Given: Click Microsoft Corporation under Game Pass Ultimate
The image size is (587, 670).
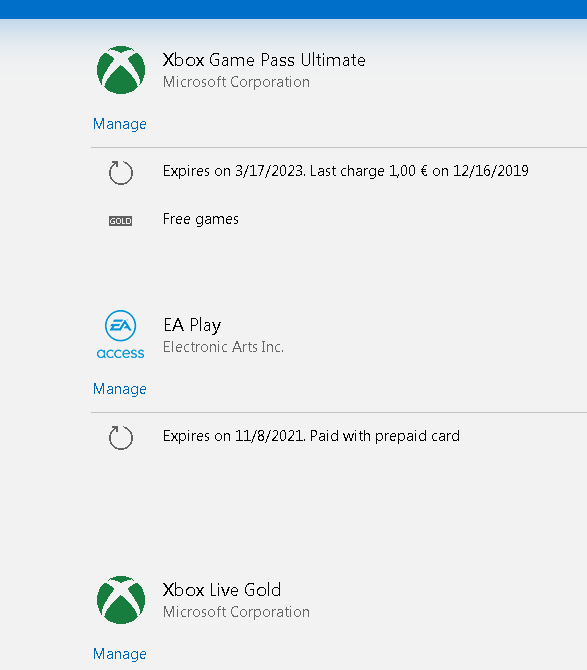Looking at the screenshot, I should click(236, 82).
